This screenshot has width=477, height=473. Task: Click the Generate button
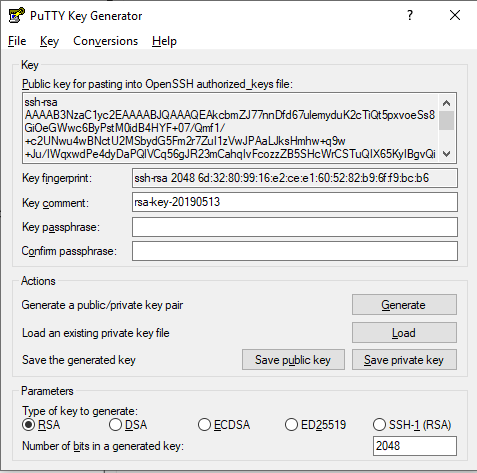pos(404,304)
